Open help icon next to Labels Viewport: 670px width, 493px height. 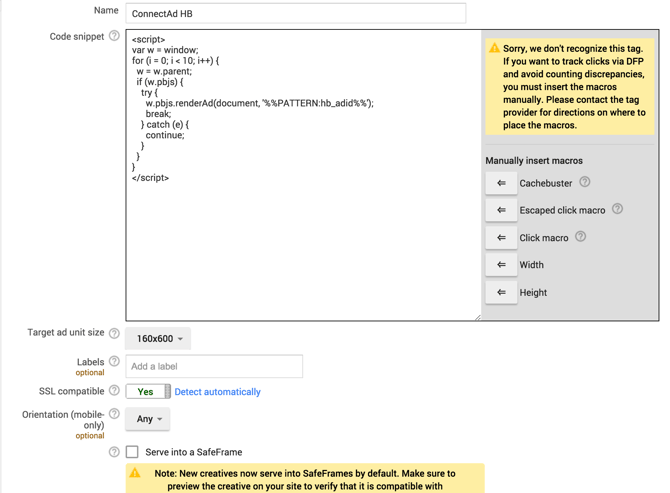pyautogui.click(x=114, y=361)
